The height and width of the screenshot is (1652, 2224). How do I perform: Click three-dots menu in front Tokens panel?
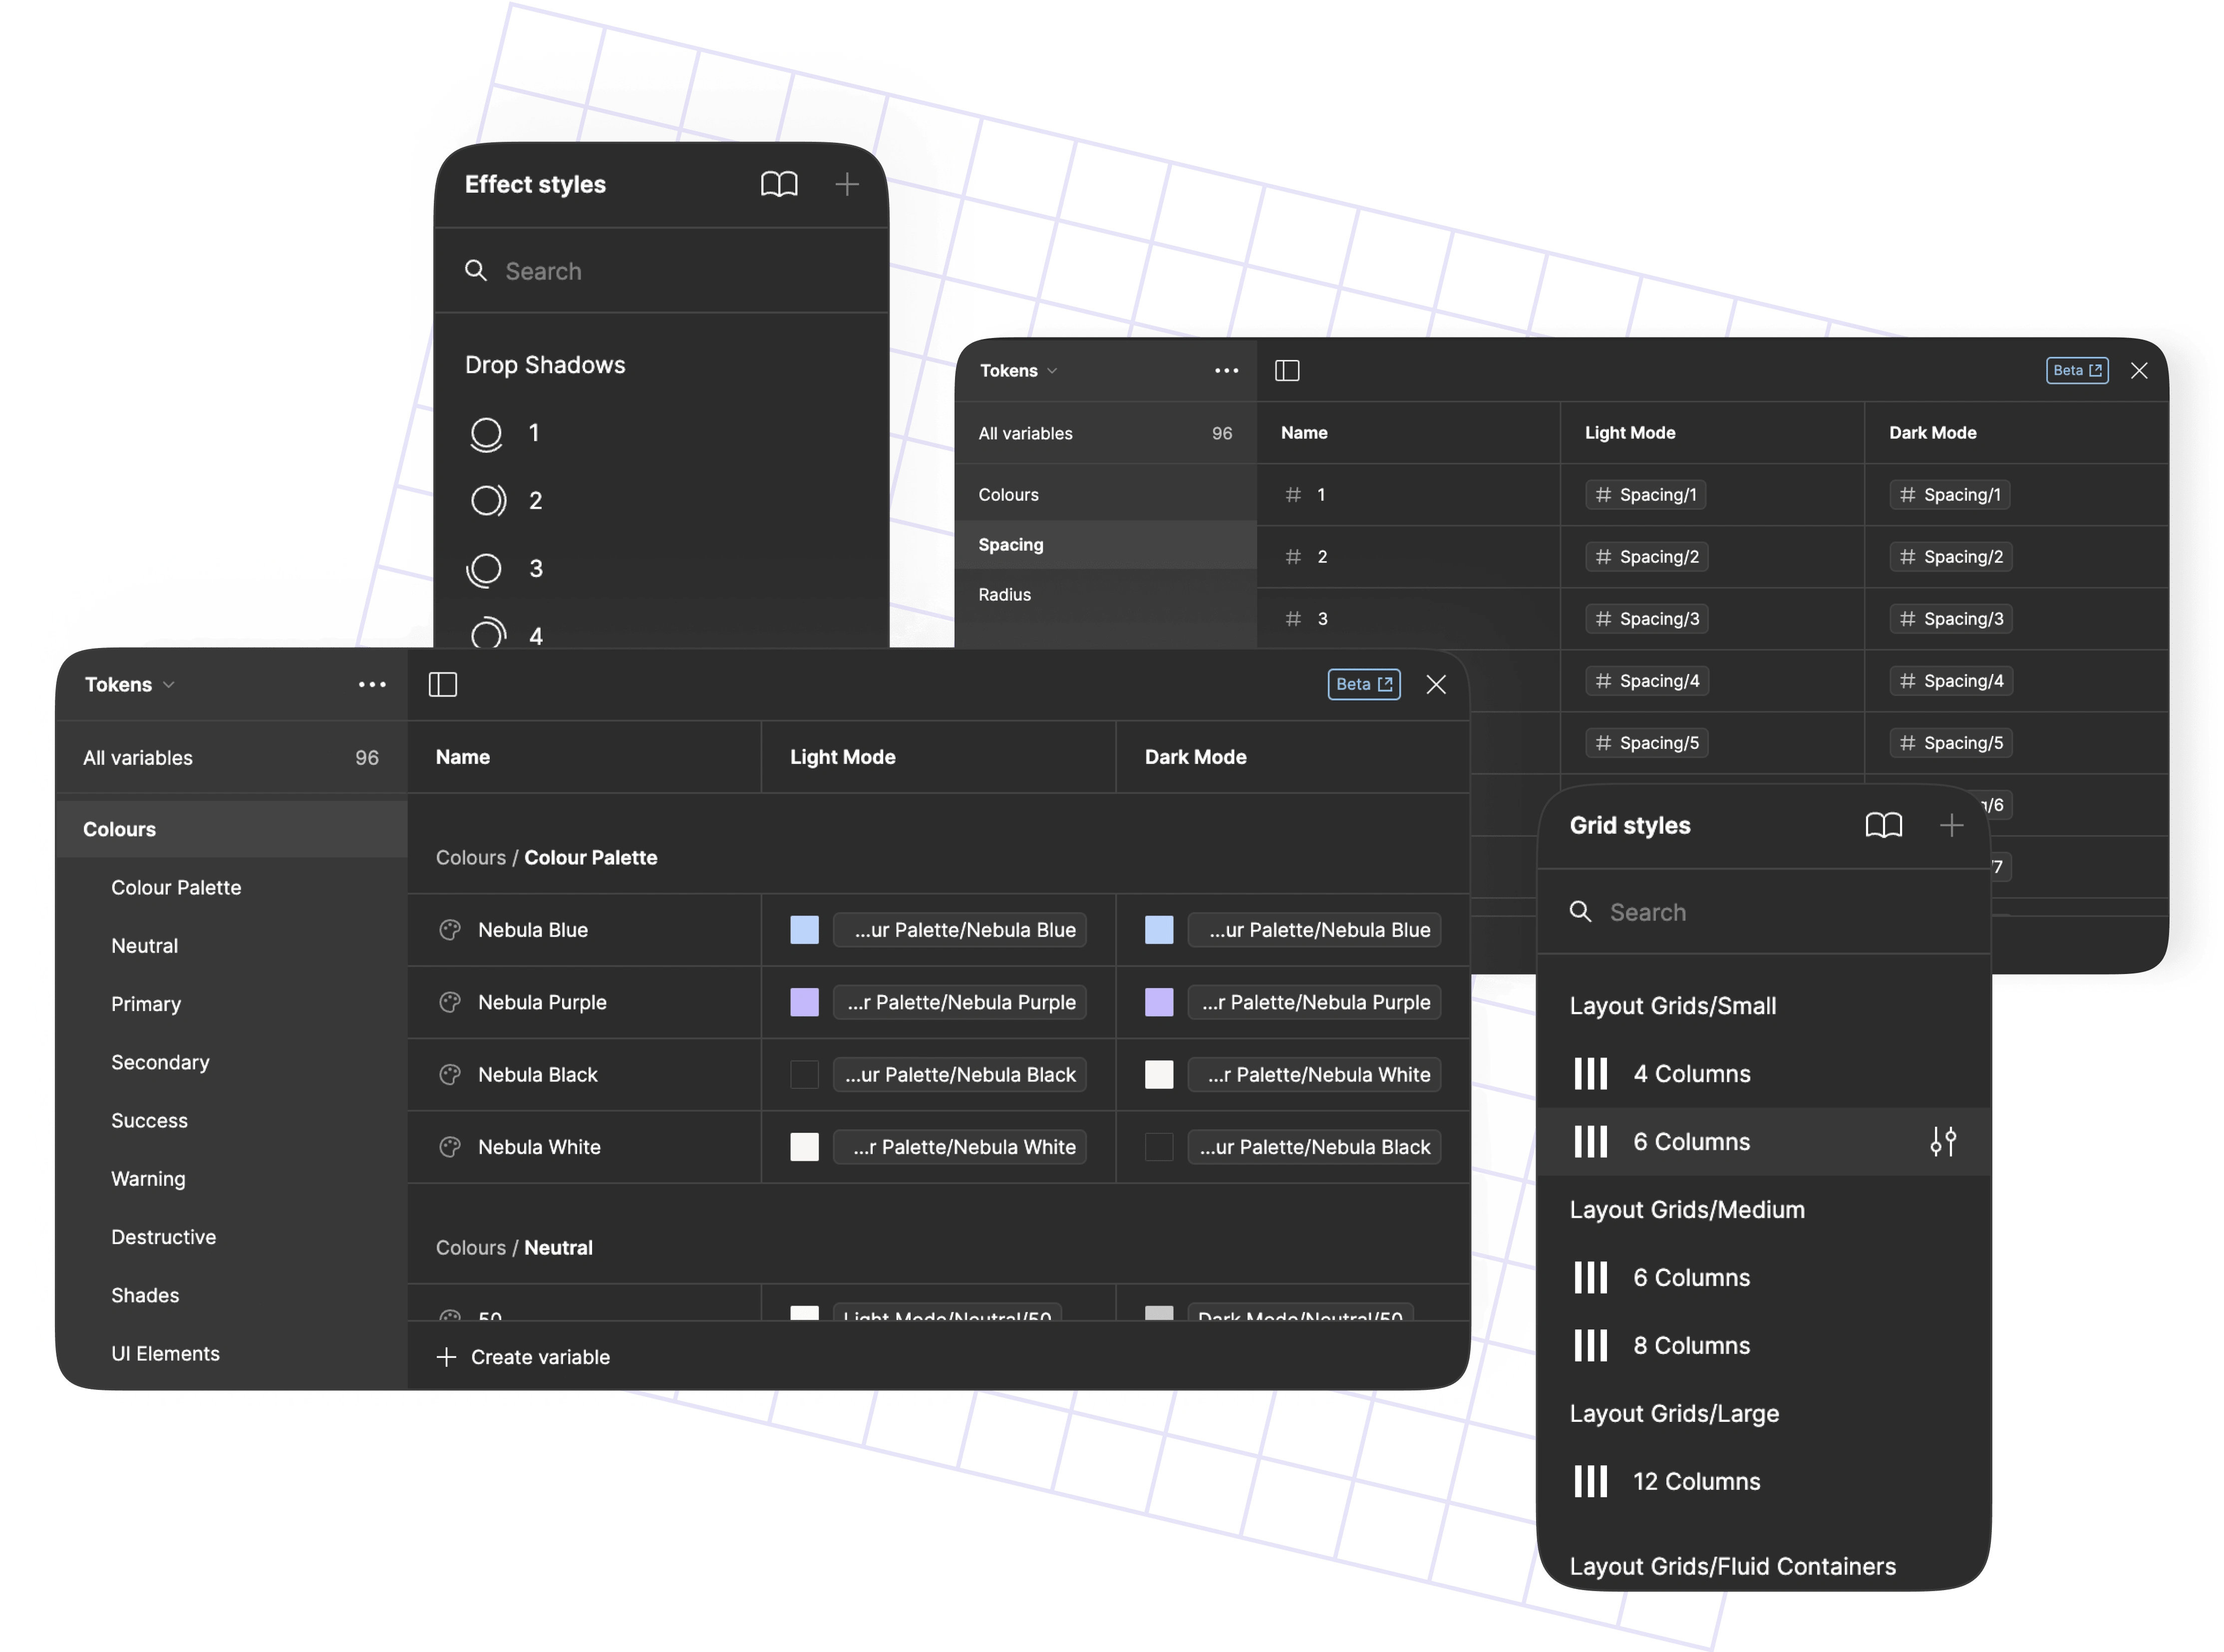tap(372, 684)
